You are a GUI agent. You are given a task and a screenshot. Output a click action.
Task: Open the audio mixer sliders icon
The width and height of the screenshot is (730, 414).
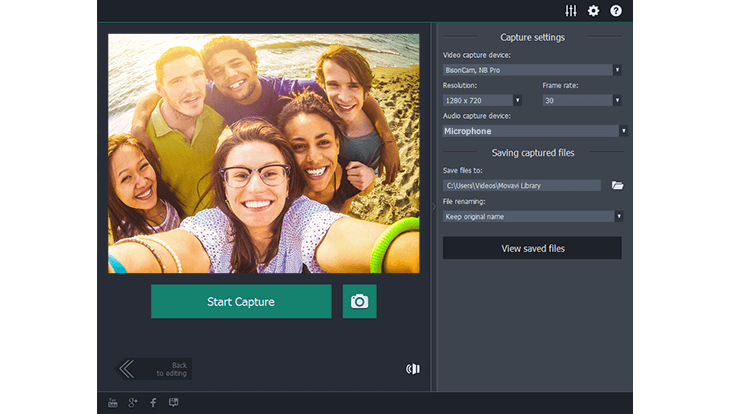571,11
